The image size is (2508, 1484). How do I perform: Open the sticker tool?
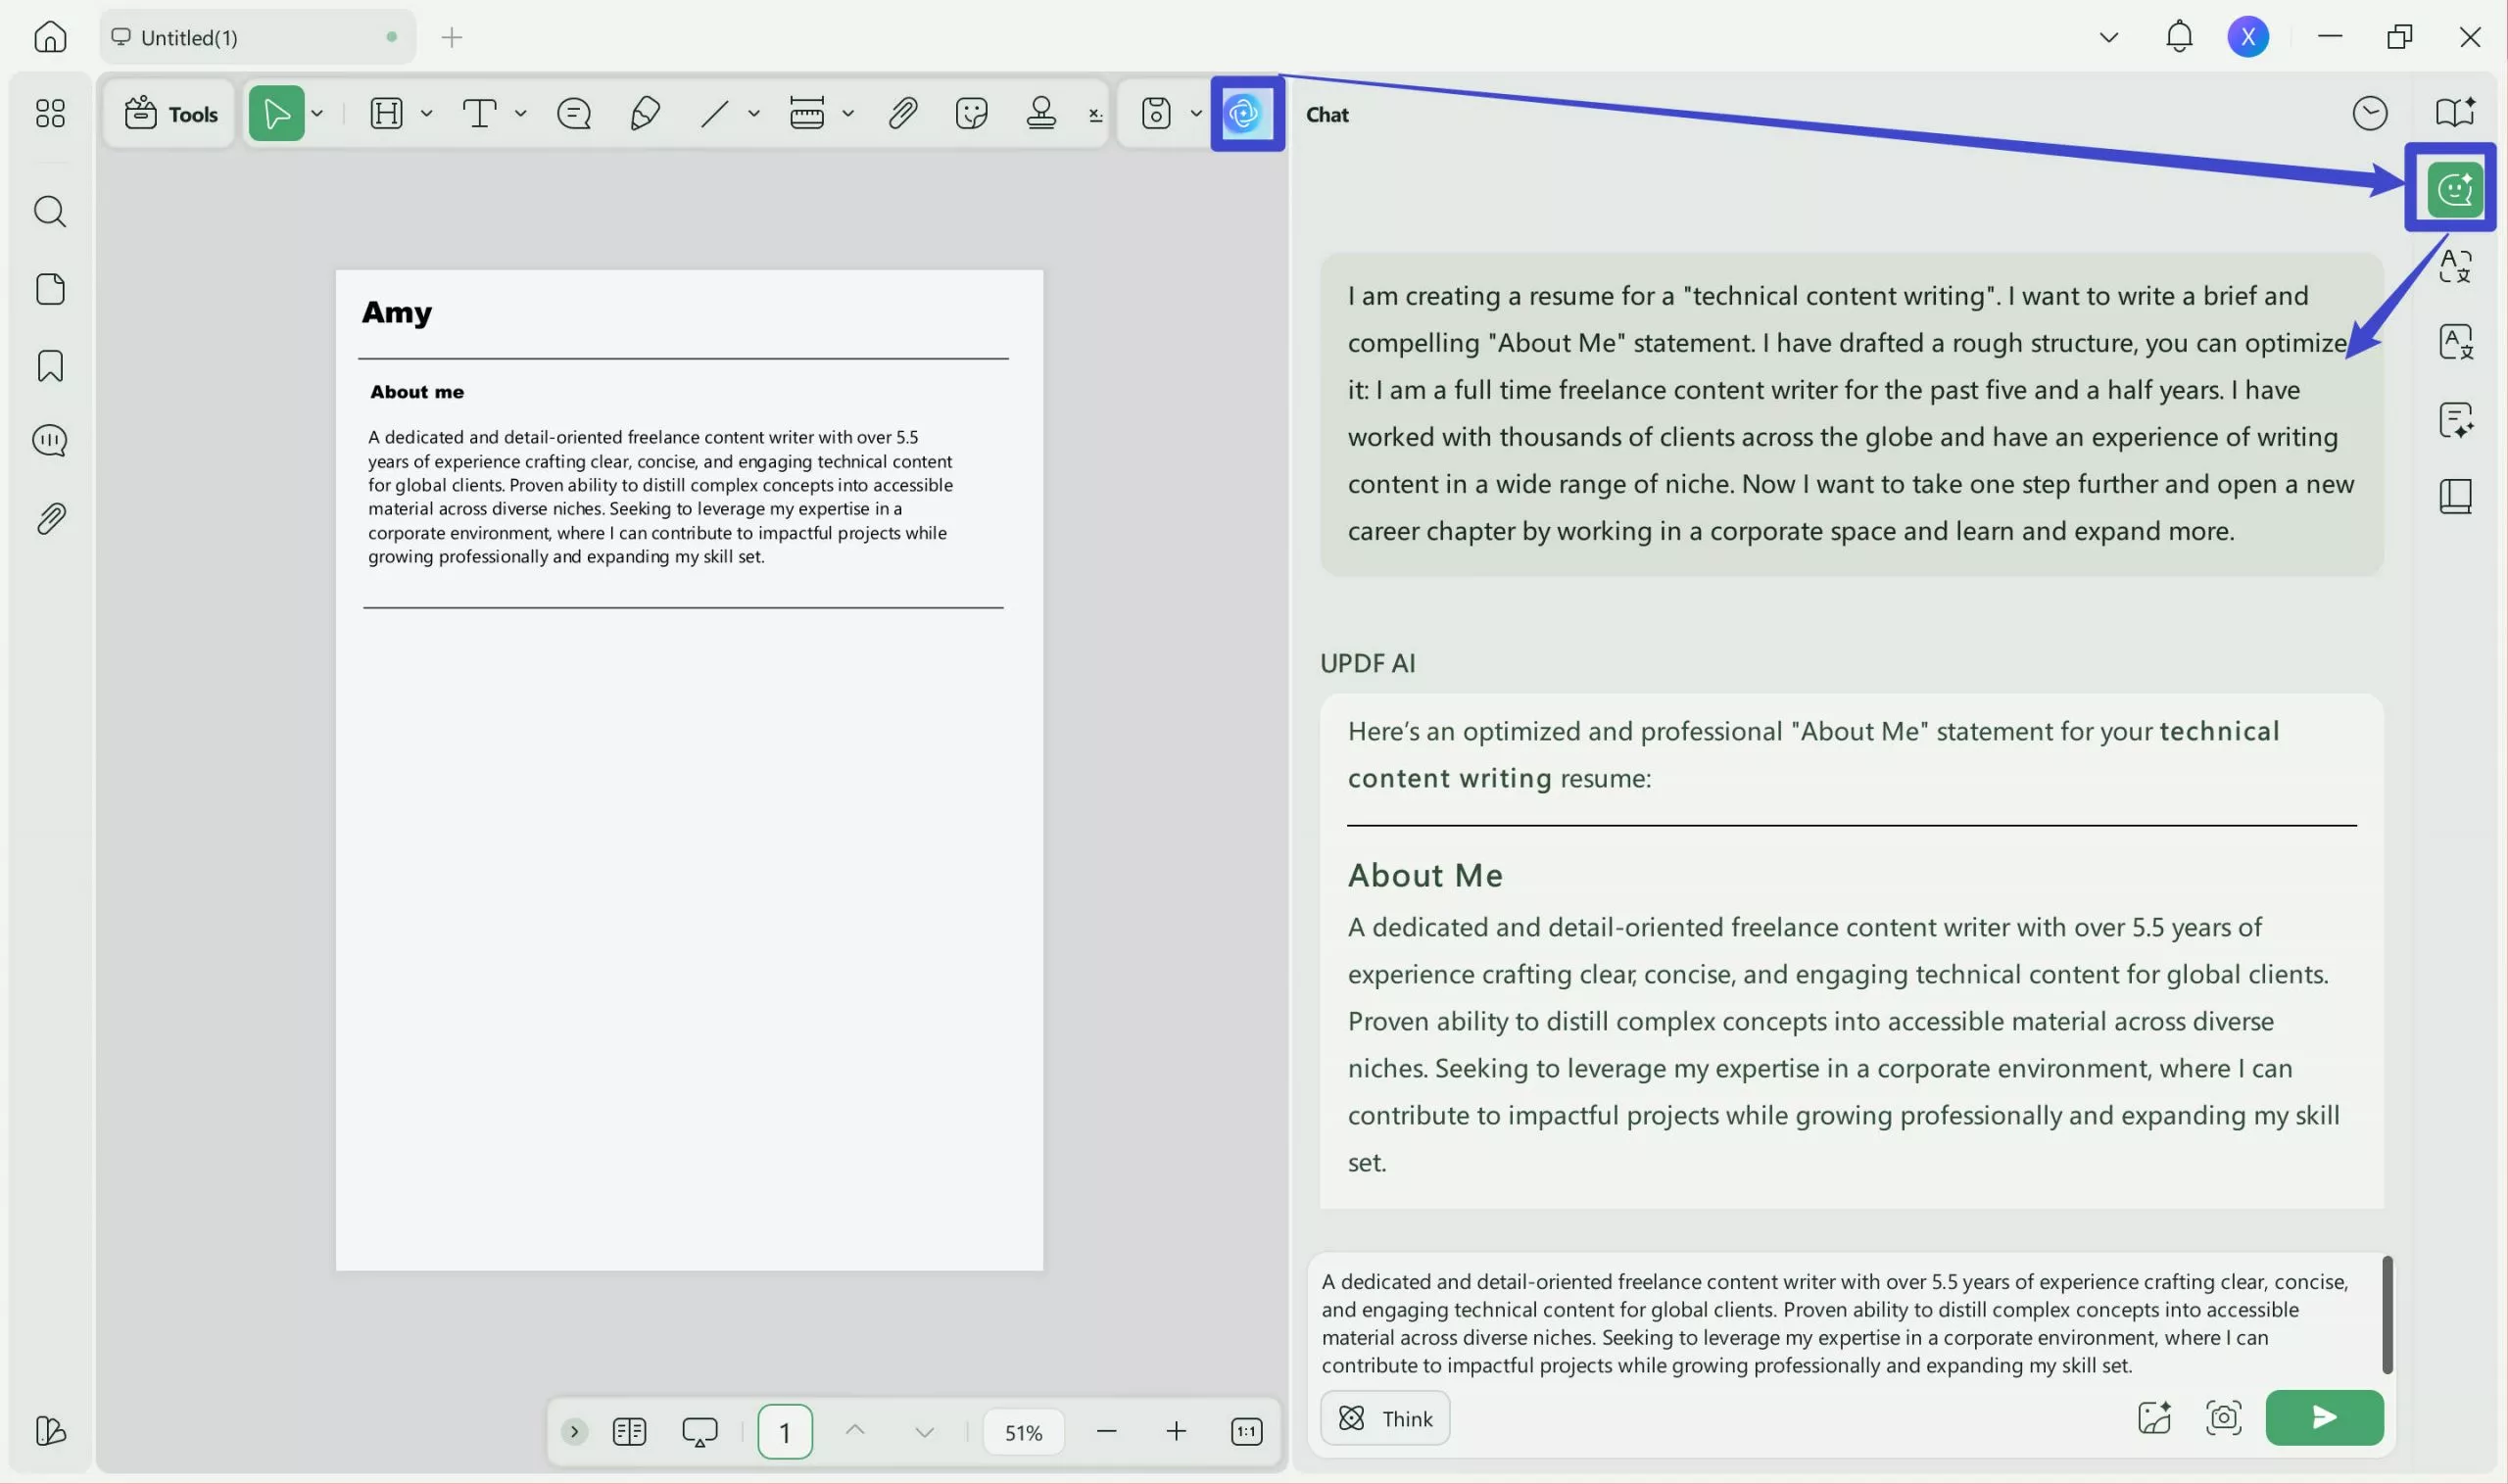point(971,113)
